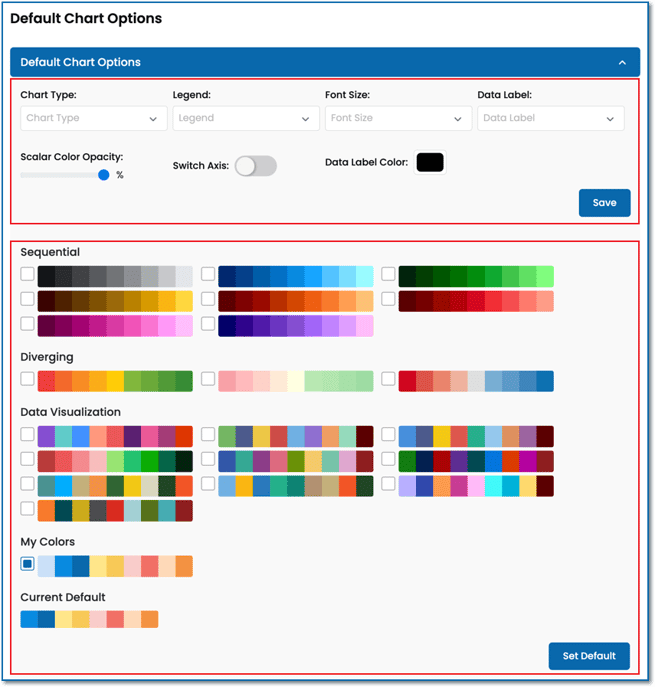Toggle the Switch Axis switch
Screen dimensions: 655x687
256,166
